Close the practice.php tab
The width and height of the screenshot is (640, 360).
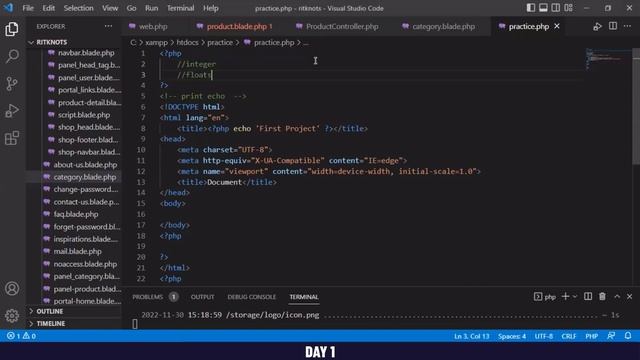[557, 26]
